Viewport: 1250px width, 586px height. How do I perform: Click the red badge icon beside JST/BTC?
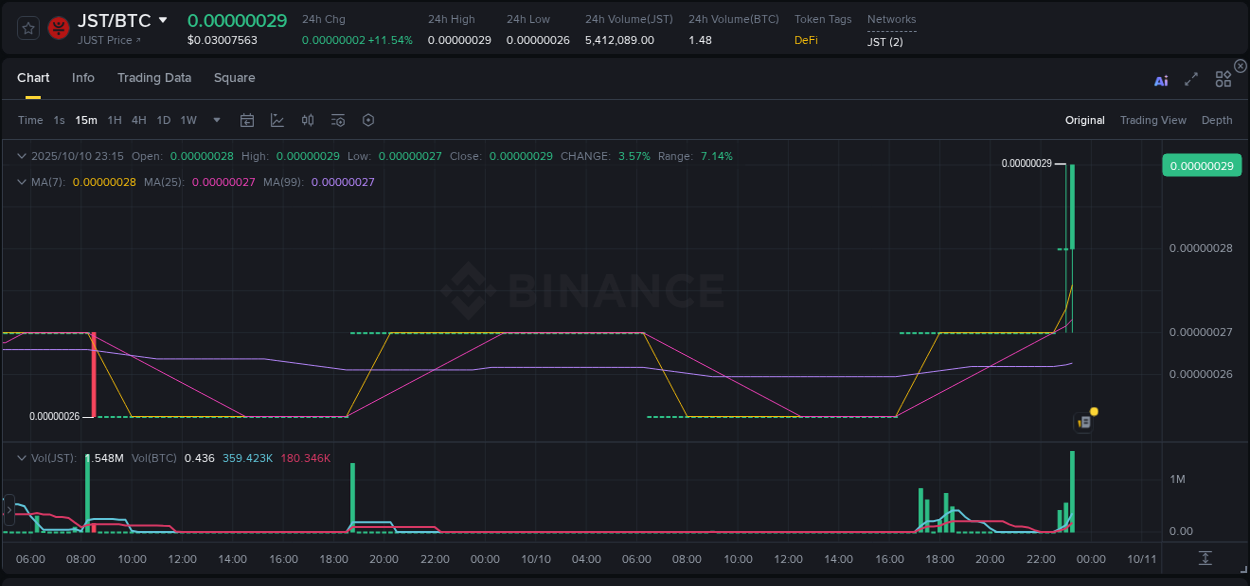point(58,28)
